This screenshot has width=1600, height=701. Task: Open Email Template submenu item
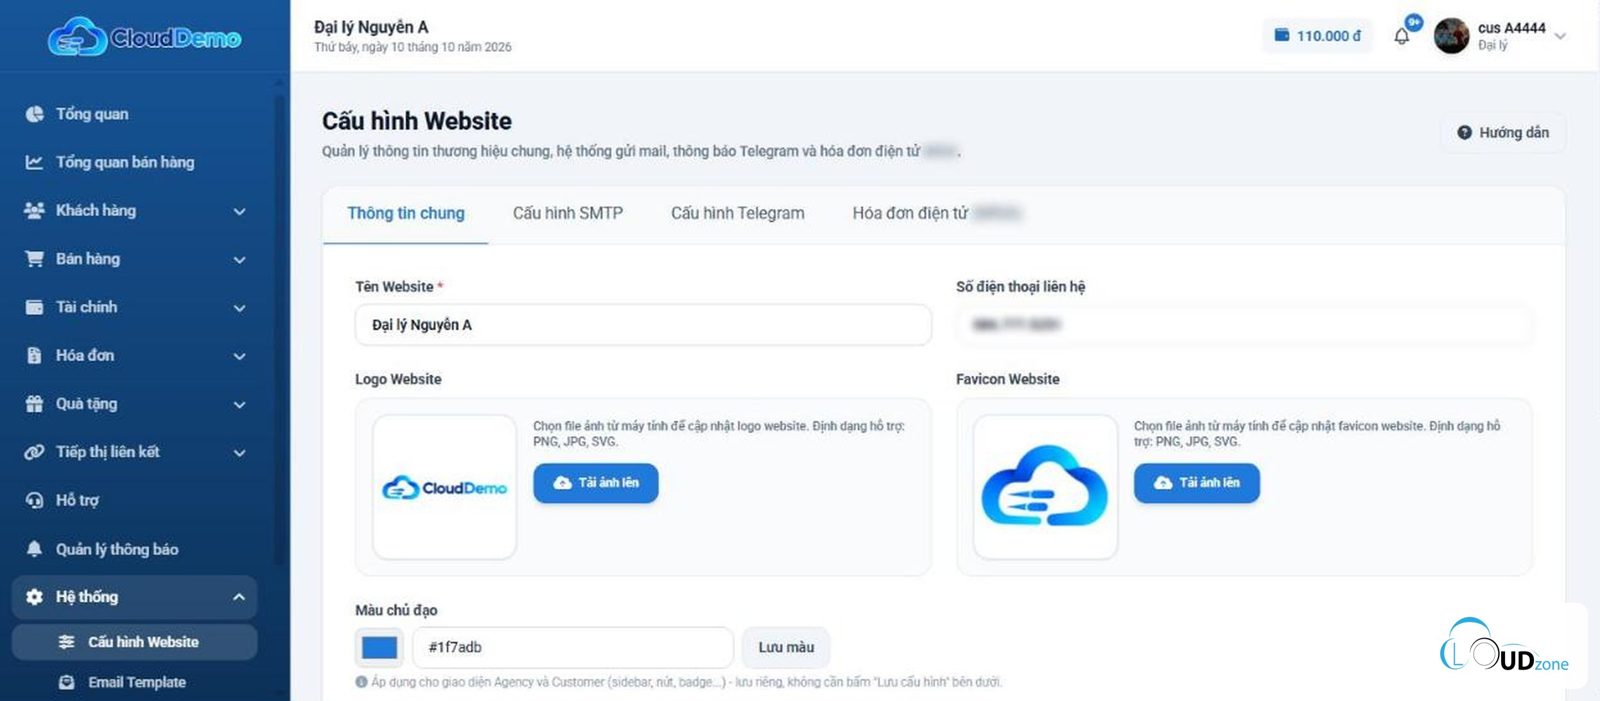134,682
